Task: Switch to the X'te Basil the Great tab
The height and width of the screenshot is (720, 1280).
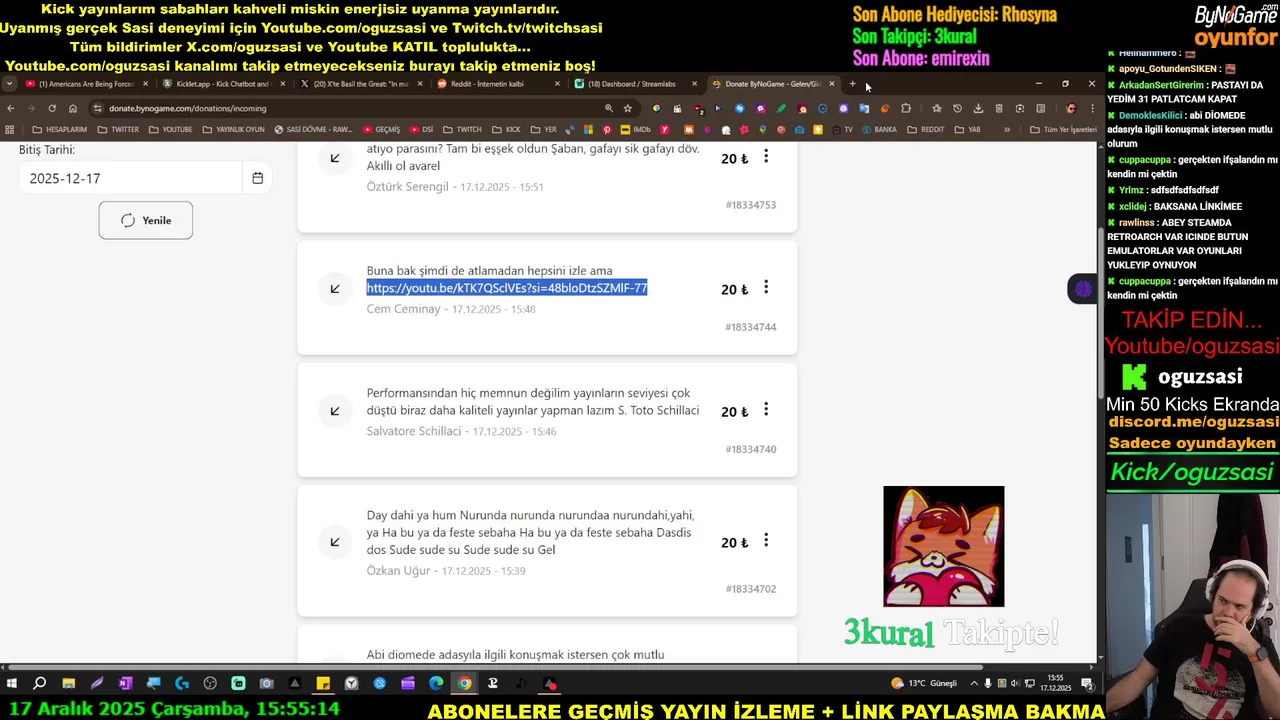Action: (360, 84)
